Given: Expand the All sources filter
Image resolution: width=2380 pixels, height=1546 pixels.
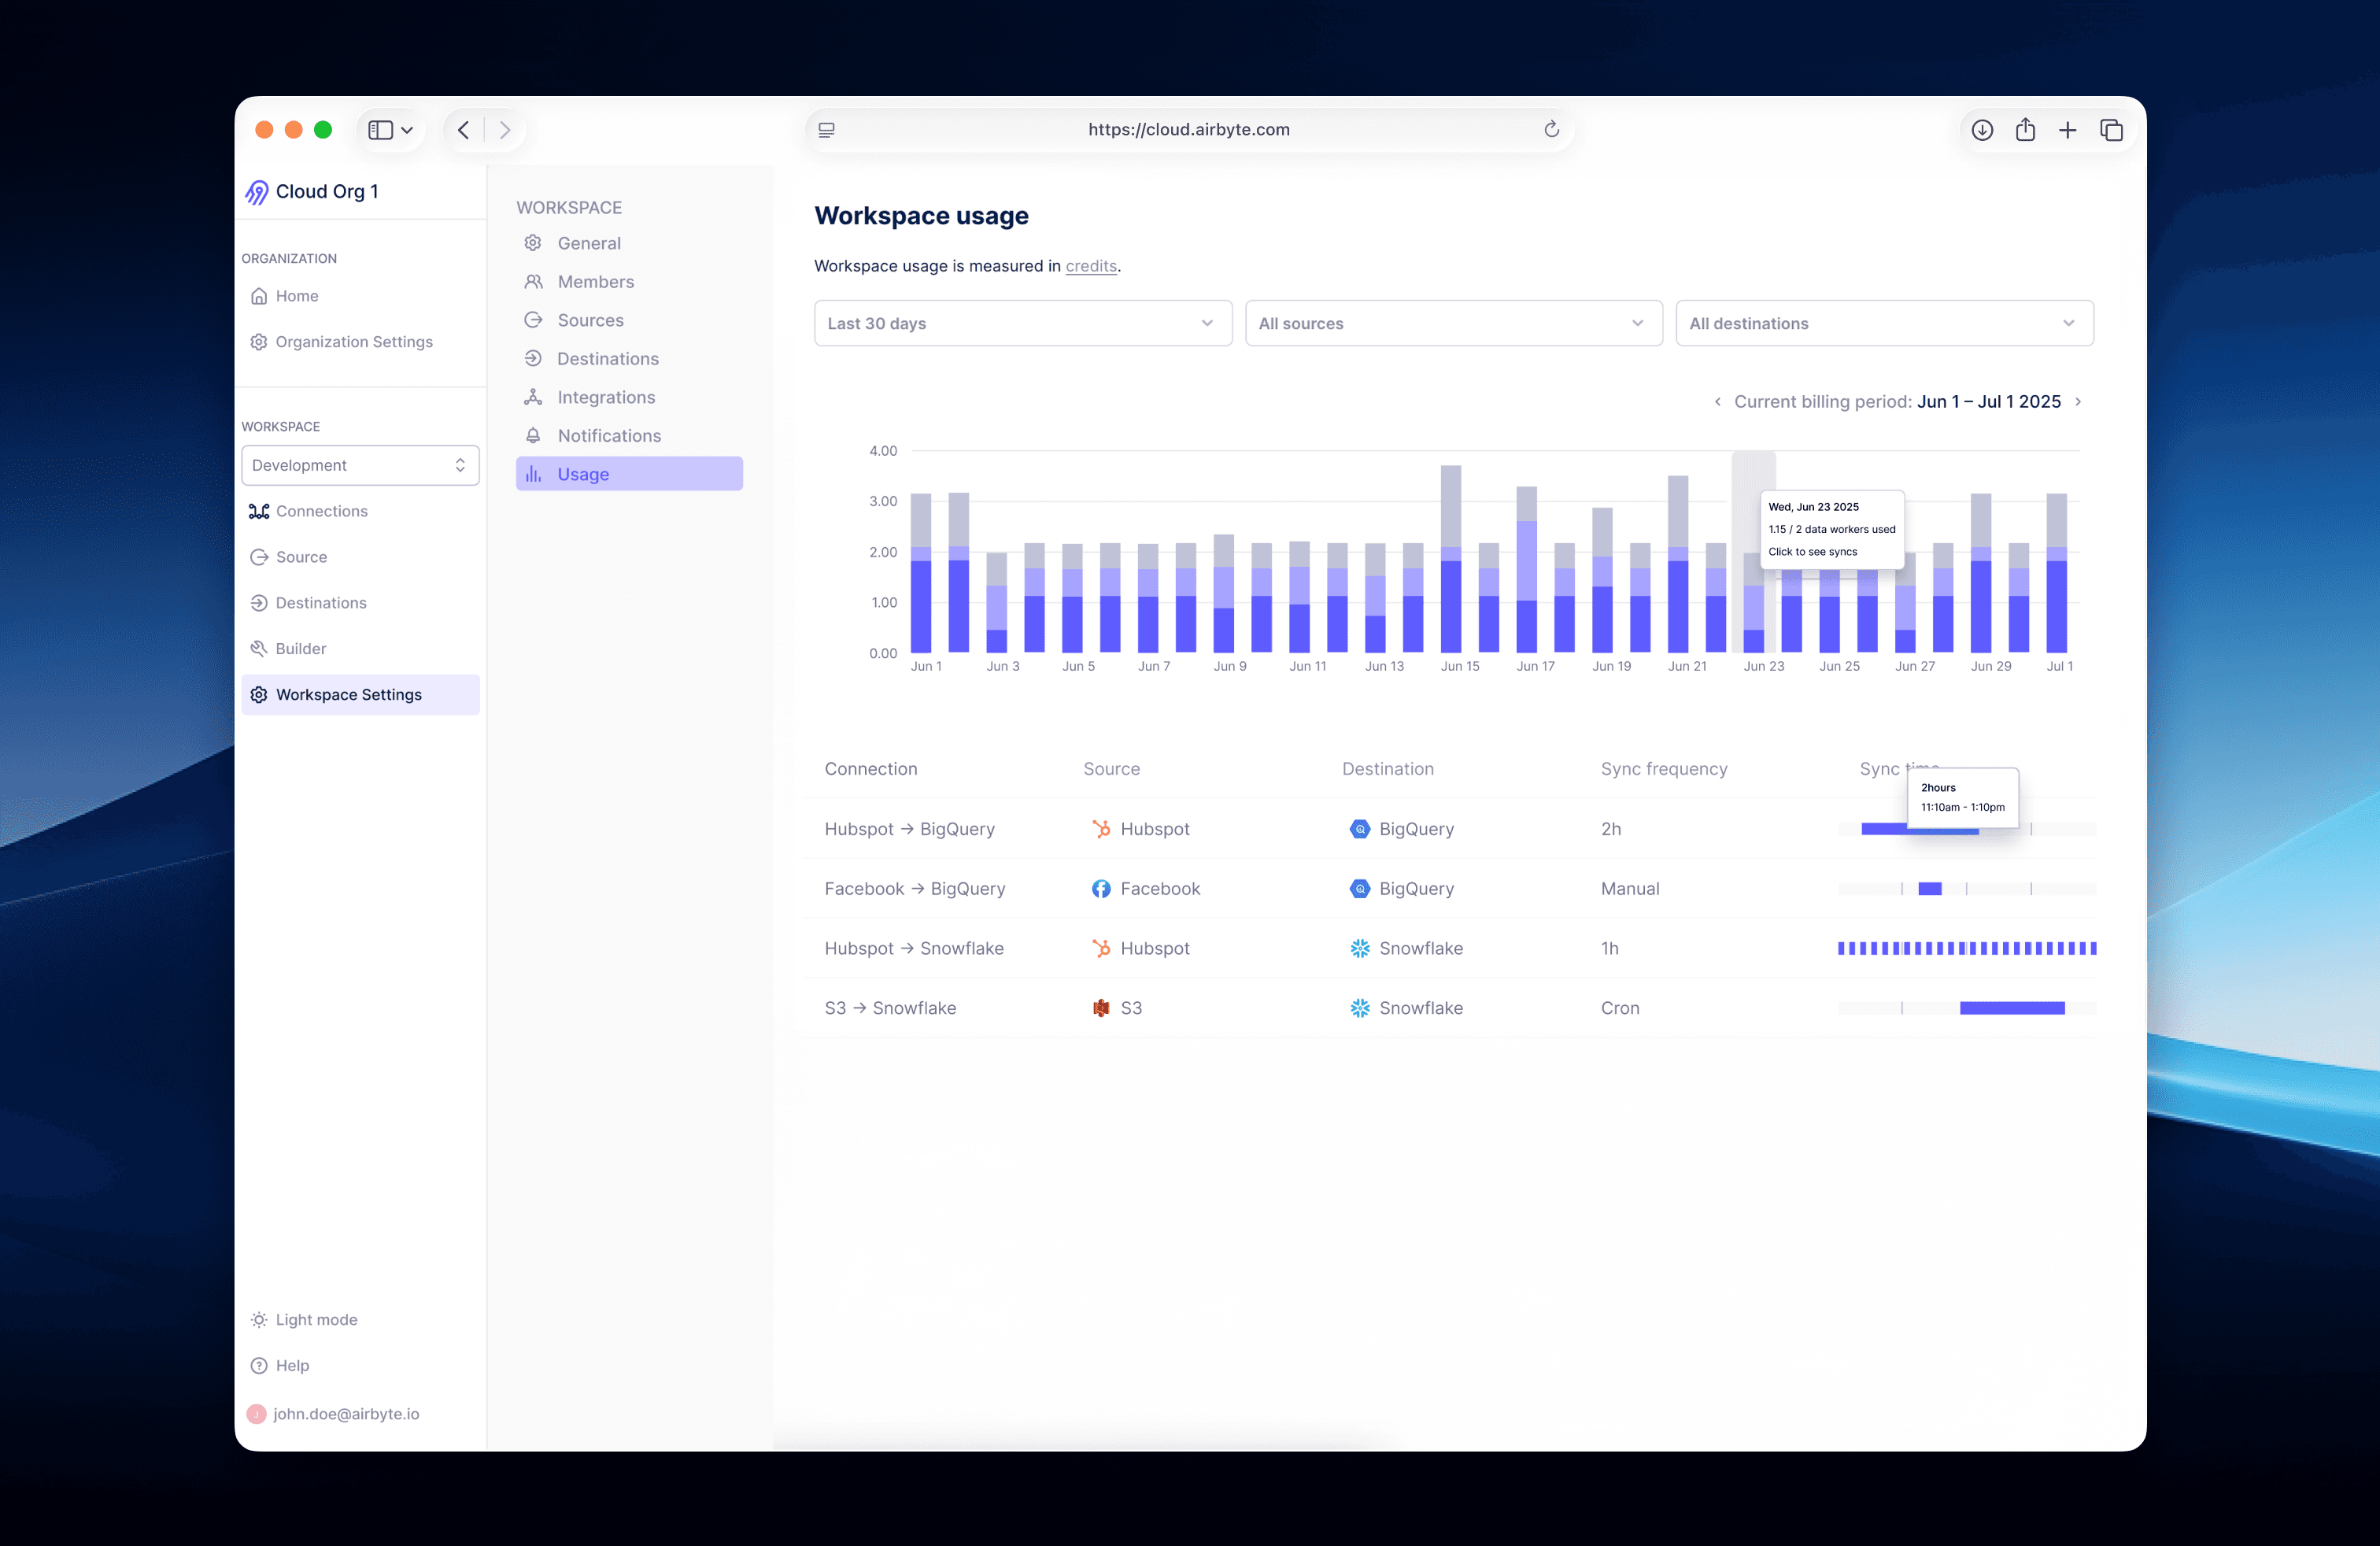Looking at the screenshot, I should [1452, 323].
